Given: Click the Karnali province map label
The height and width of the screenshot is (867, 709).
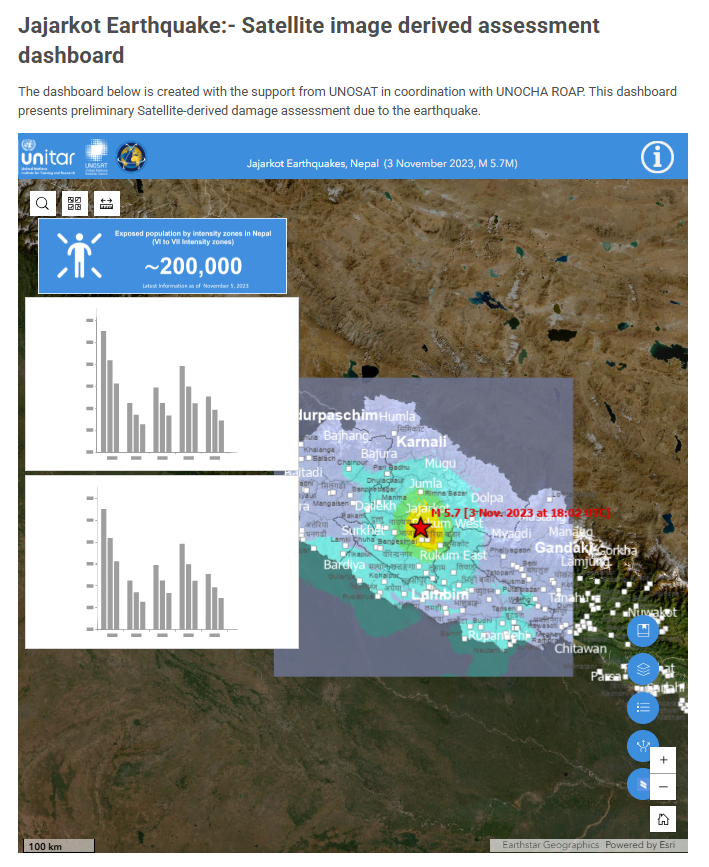Looking at the screenshot, I should click(421, 442).
